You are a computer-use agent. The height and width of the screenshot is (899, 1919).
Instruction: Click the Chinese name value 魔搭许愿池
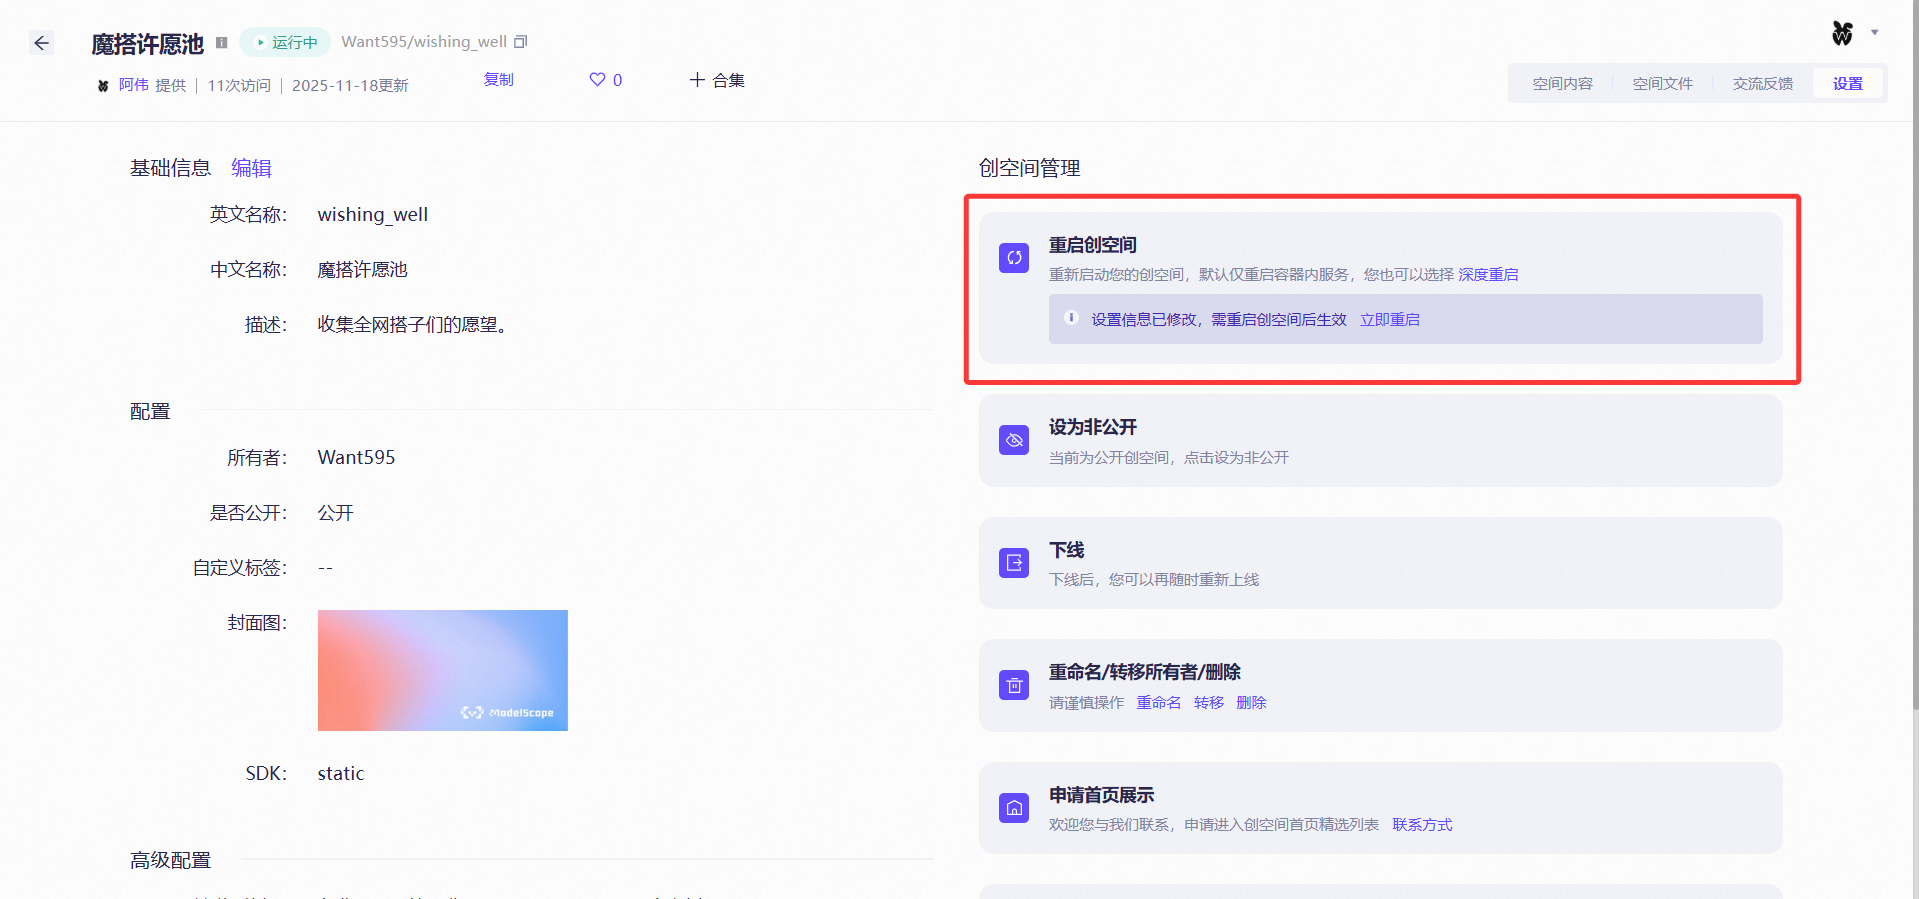click(362, 270)
